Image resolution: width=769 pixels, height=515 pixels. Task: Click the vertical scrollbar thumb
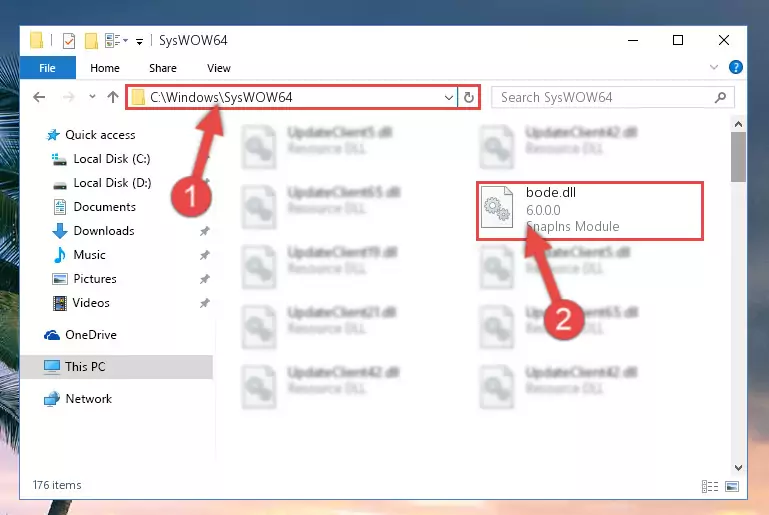(x=738, y=157)
